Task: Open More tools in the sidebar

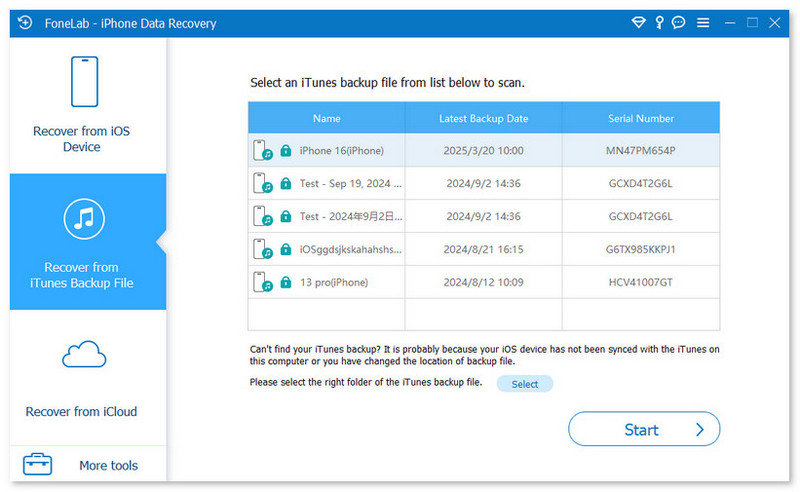Action: pyautogui.click(x=108, y=465)
